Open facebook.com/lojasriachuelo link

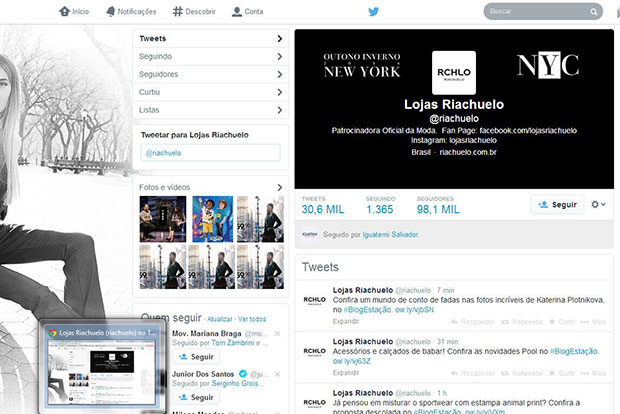tap(528, 130)
